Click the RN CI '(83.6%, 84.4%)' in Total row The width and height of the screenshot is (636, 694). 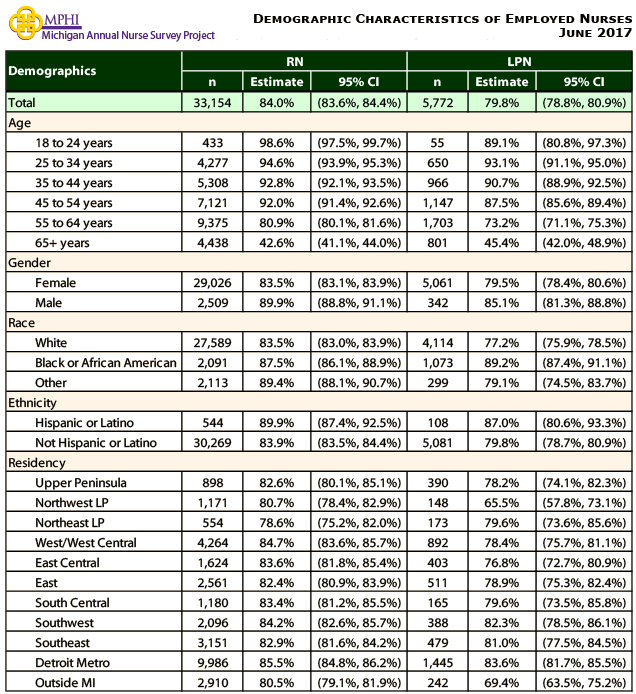(x=359, y=103)
